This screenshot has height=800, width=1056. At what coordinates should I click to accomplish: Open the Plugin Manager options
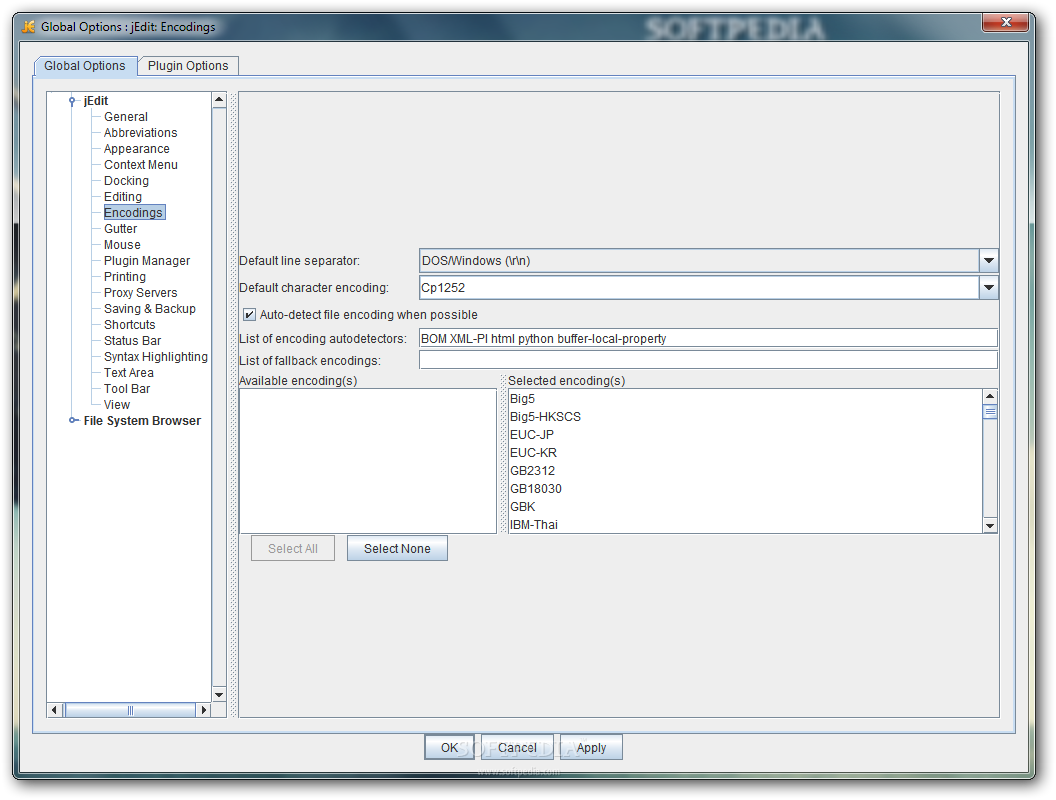(x=147, y=261)
